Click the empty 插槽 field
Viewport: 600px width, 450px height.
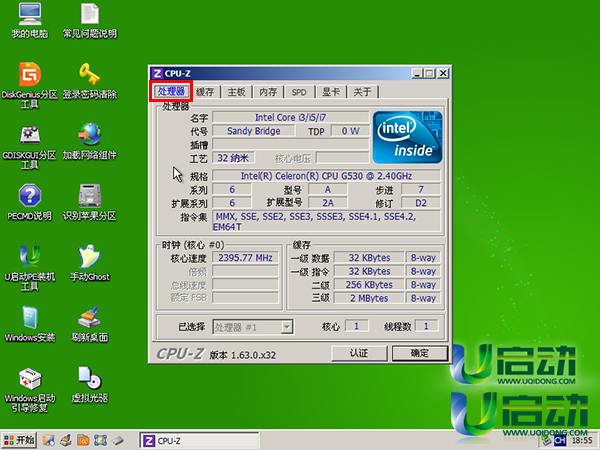click(x=291, y=145)
